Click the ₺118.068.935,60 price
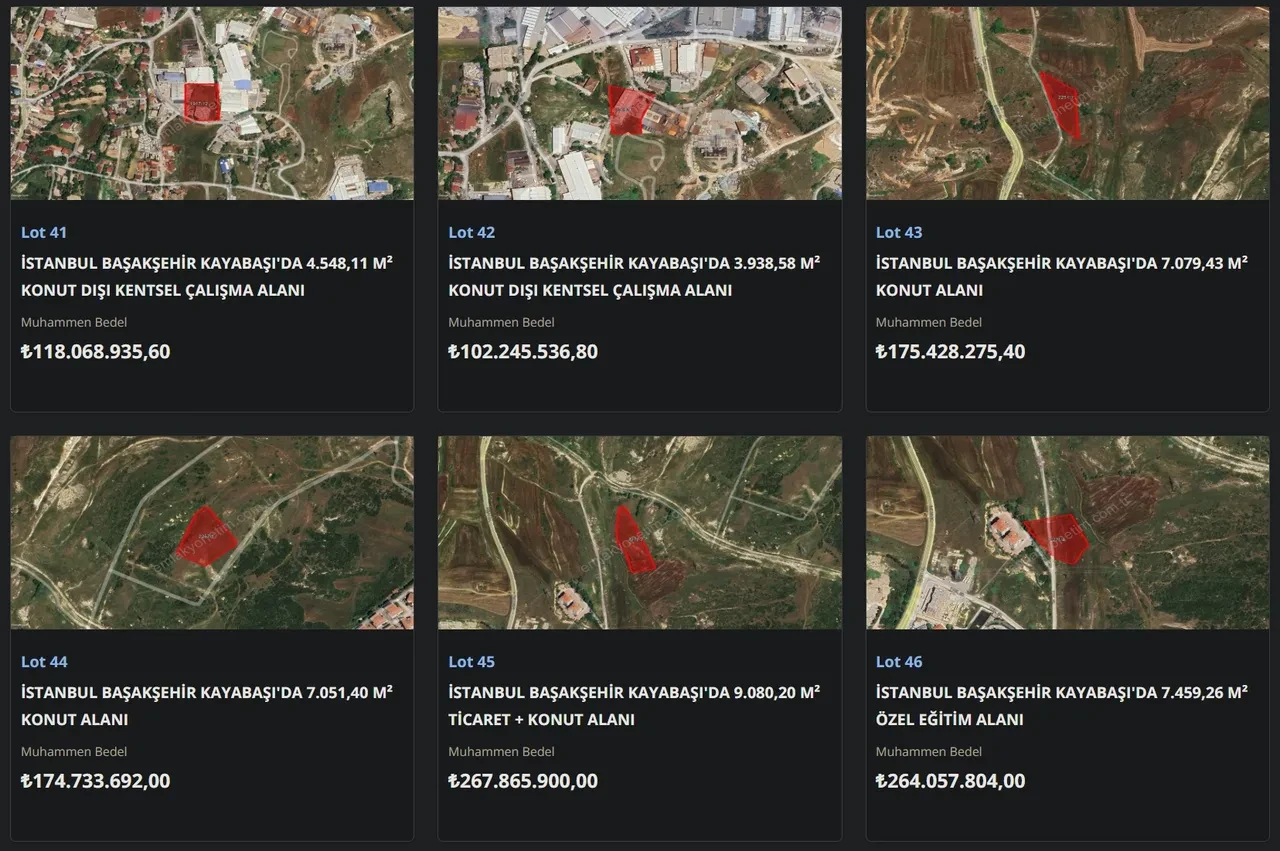The image size is (1280, 851). [x=96, y=351]
